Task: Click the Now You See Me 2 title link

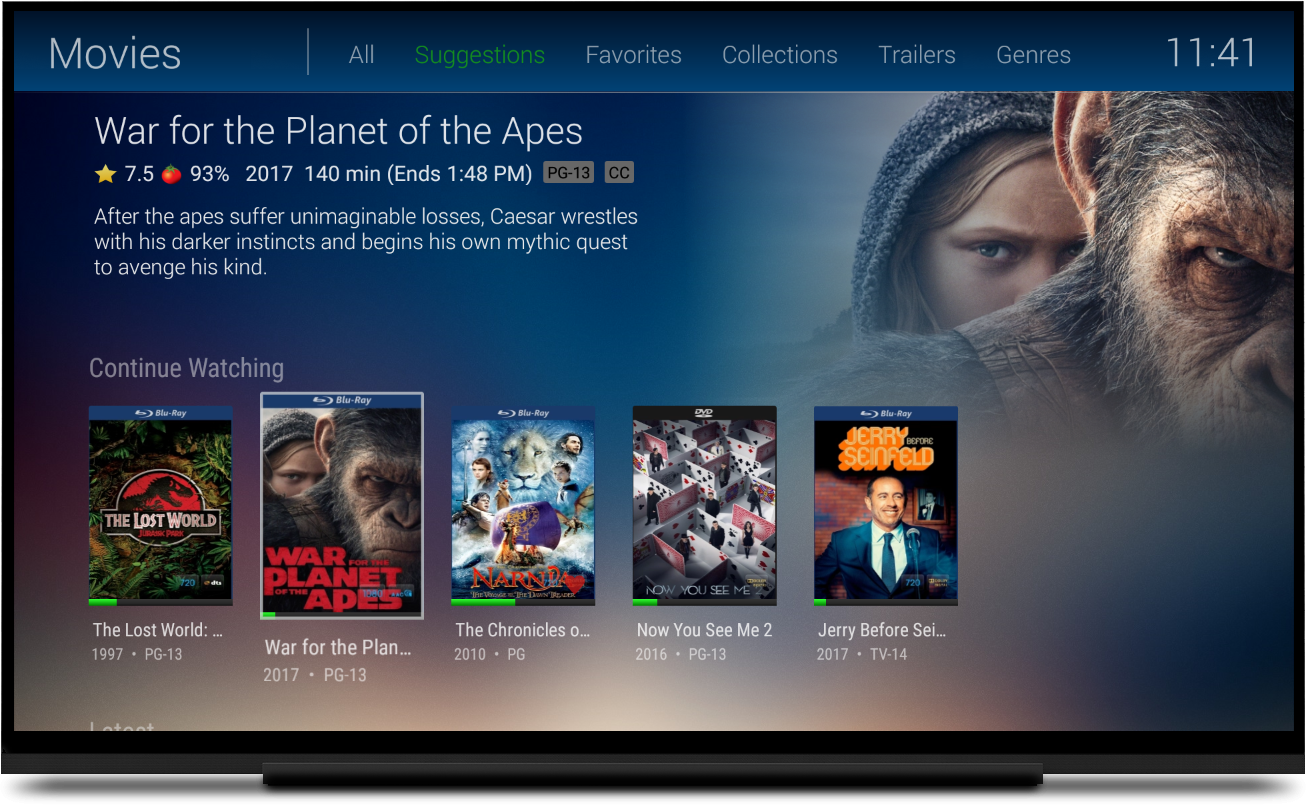Action: coord(705,630)
